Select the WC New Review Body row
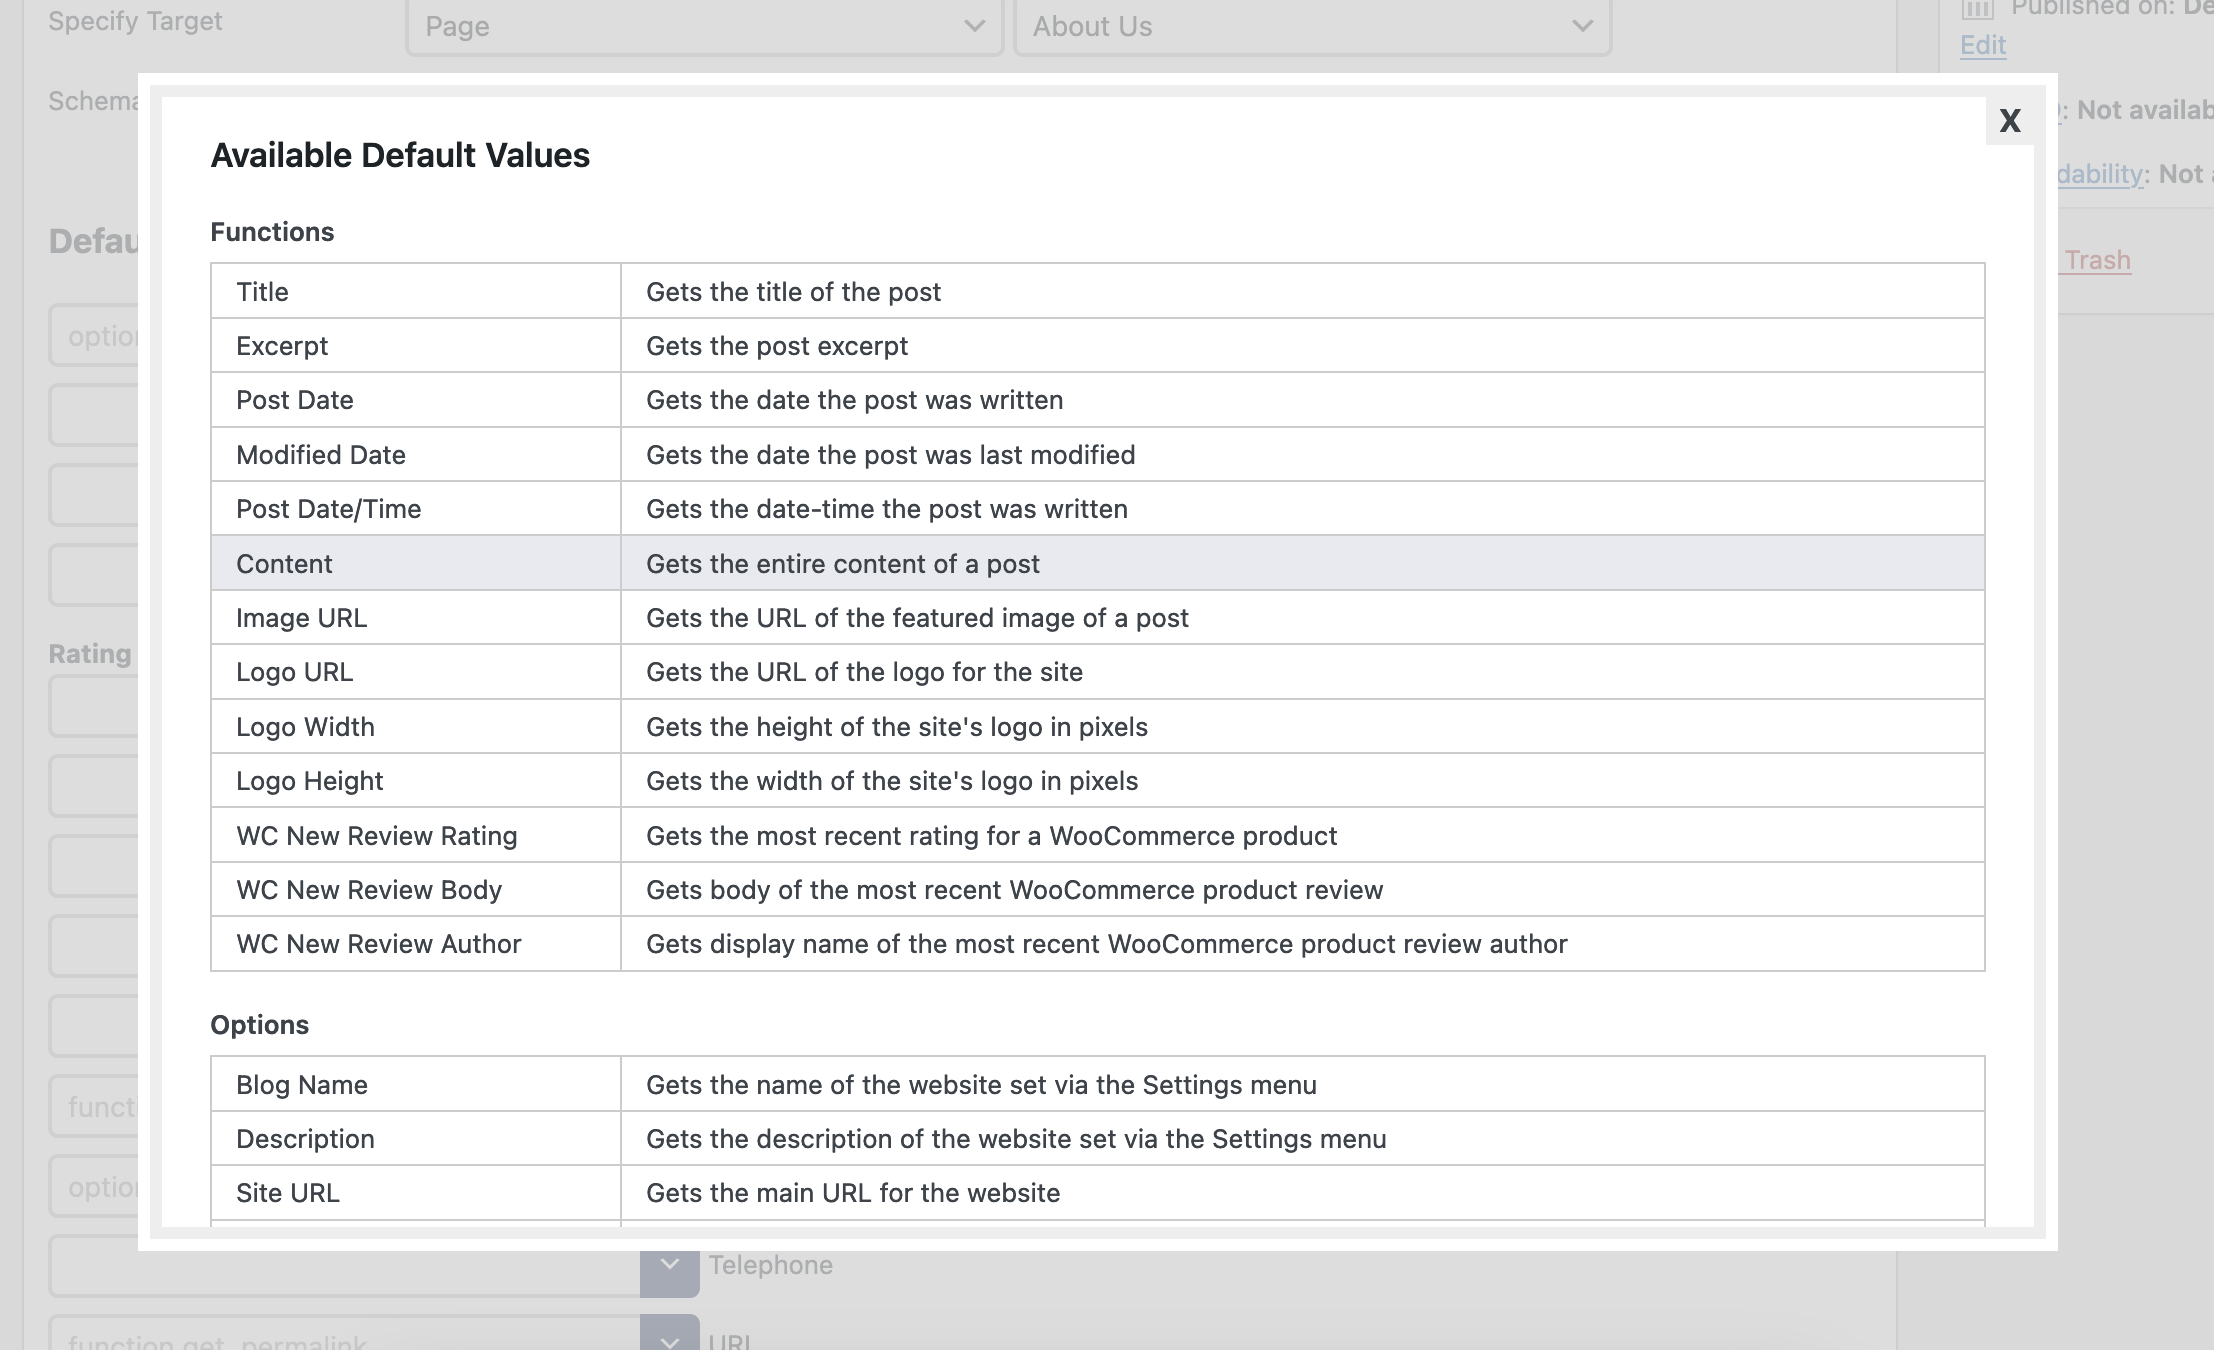 1097,890
